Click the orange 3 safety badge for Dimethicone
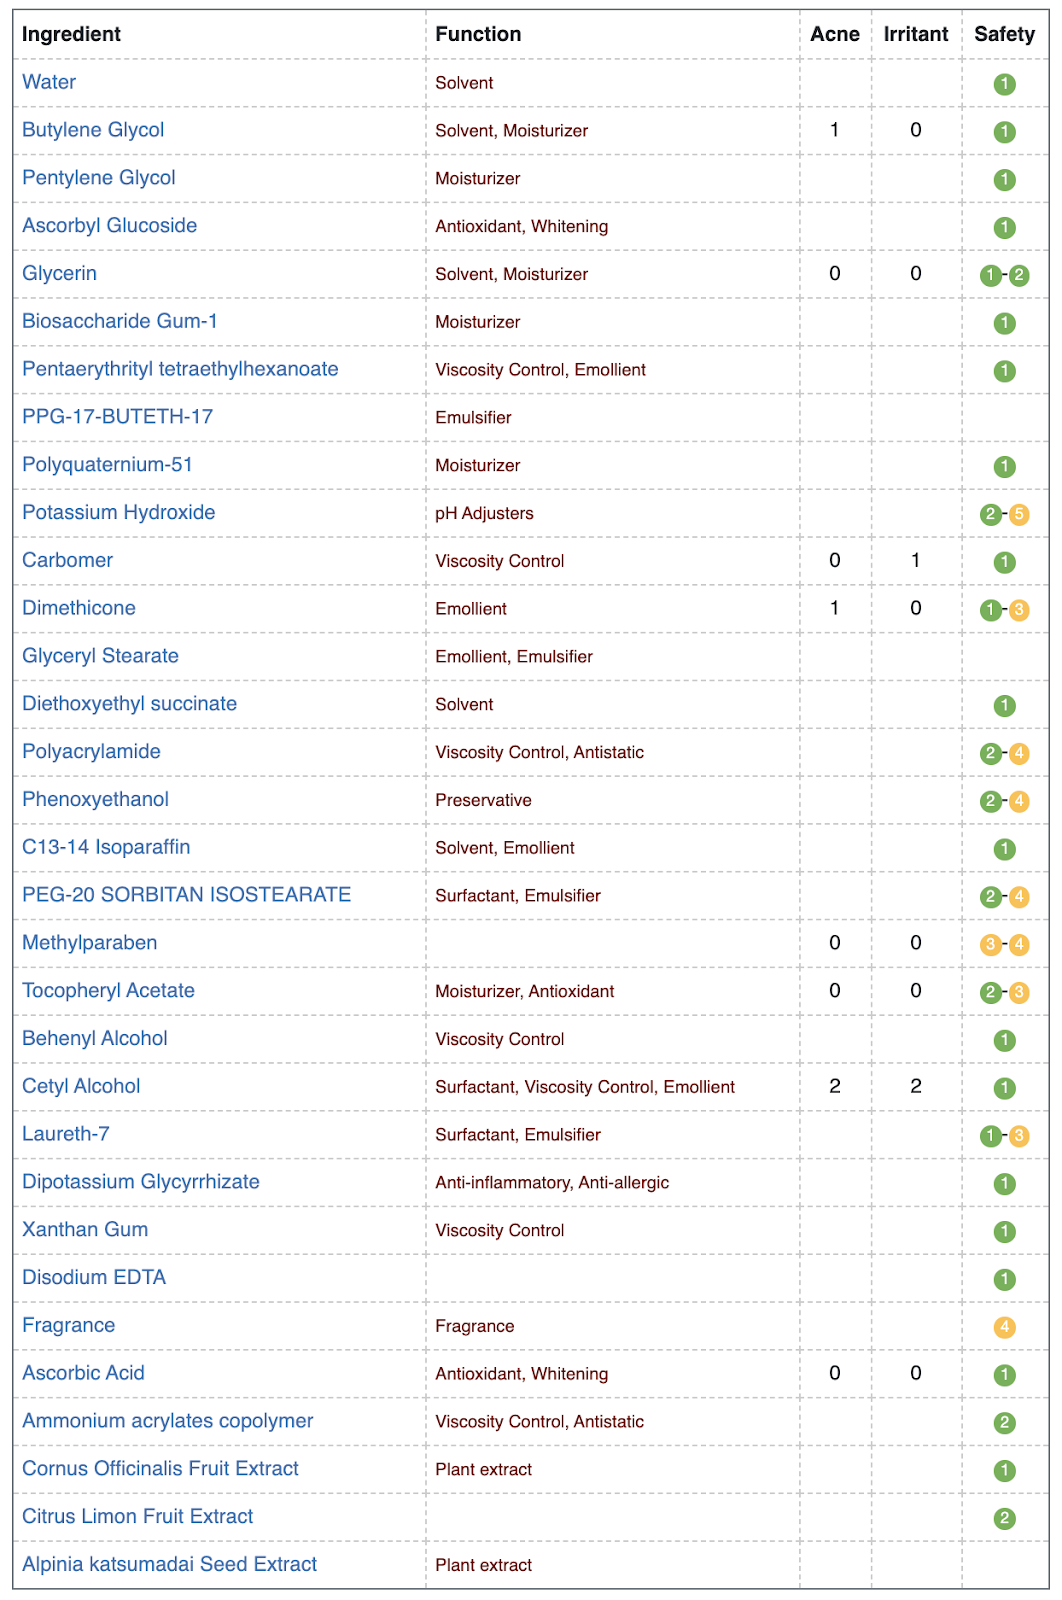1062x1600 pixels. click(x=1019, y=610)
